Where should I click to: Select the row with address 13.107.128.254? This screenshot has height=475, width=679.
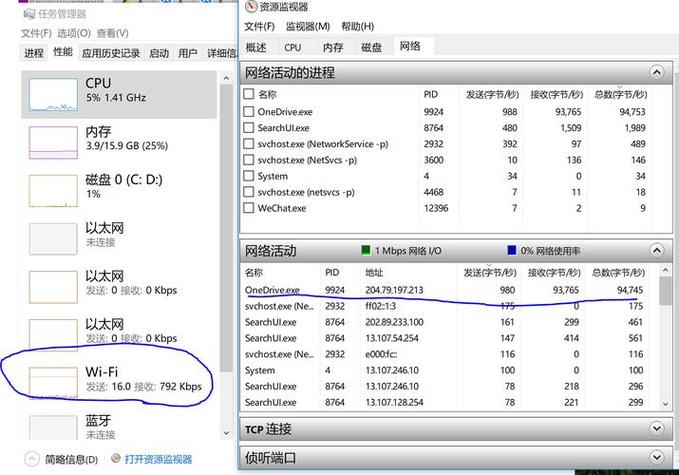coord(444,402)
